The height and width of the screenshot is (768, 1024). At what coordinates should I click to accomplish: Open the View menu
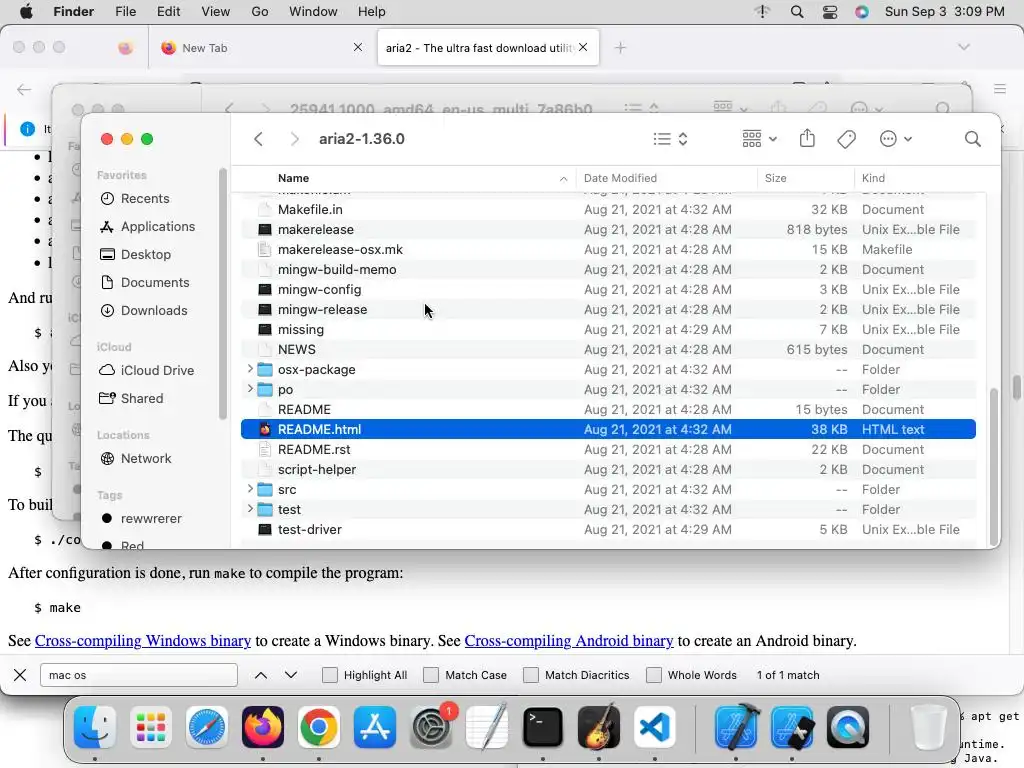(x=216, y=12)
